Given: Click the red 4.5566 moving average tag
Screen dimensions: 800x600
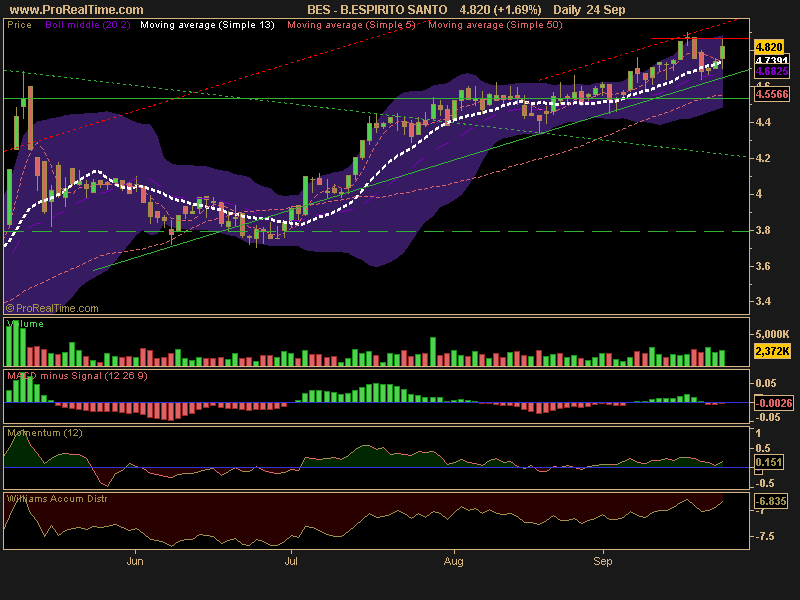Looking at the screenshot, I should click(x=772, y=94).
